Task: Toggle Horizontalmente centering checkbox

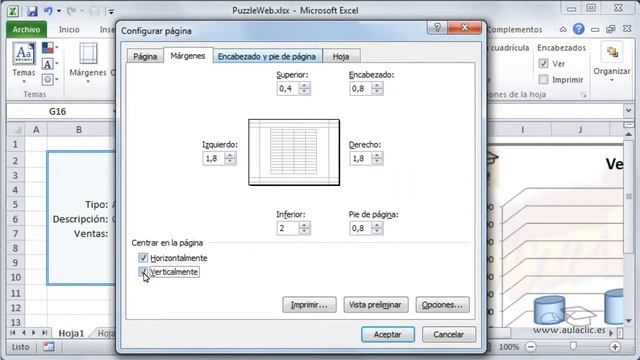Action: click(x=143, y=258)
